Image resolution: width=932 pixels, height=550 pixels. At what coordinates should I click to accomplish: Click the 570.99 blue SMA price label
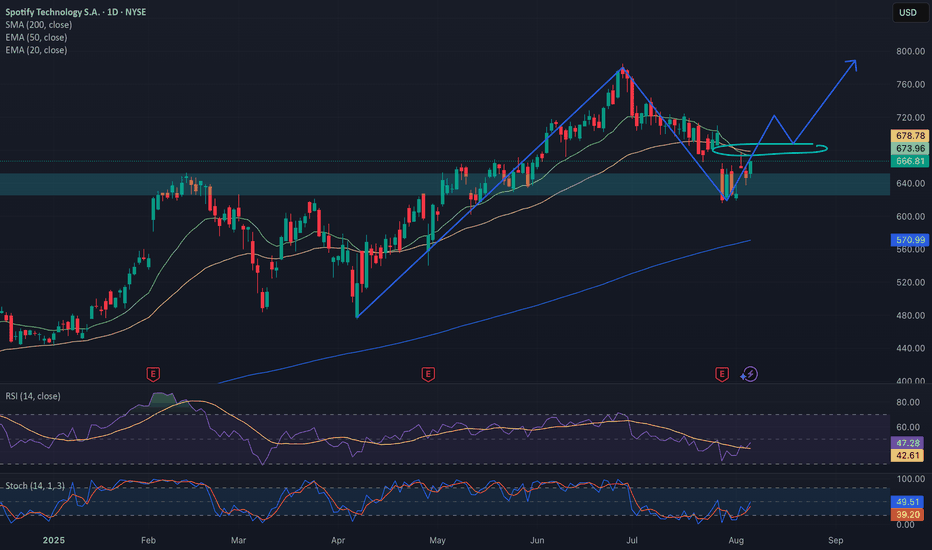tap(910, 240)
